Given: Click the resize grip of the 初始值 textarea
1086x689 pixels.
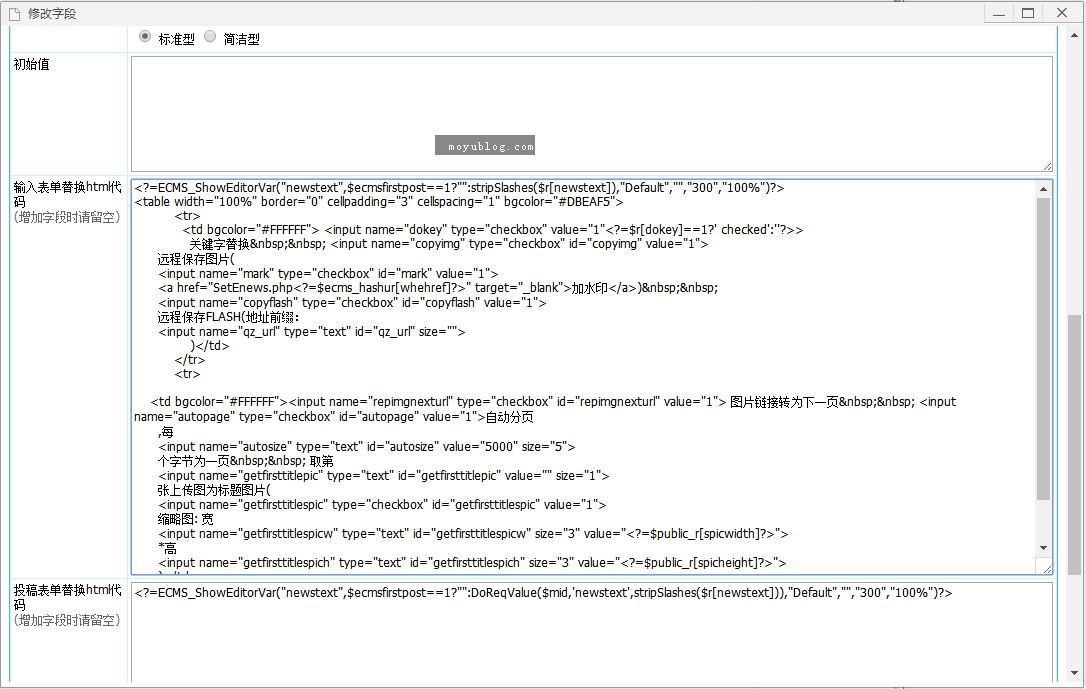Looking at the screenshot, I should tap(1046, 165).
